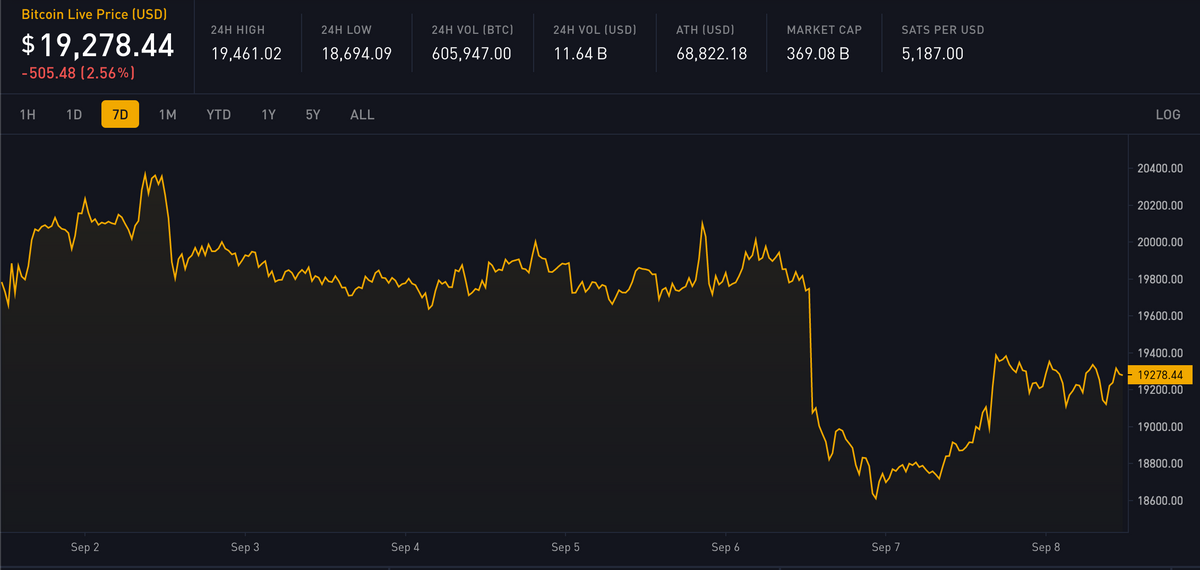Click the orange 19278.44 price axis tag

coord(1160,375)
